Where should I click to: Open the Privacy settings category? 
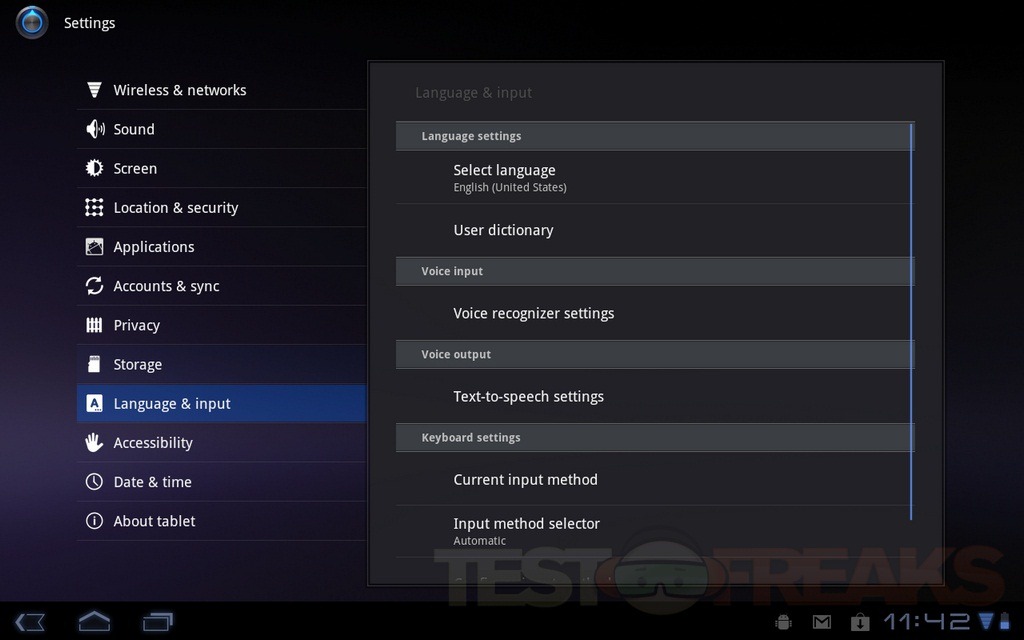click(137, 325)
